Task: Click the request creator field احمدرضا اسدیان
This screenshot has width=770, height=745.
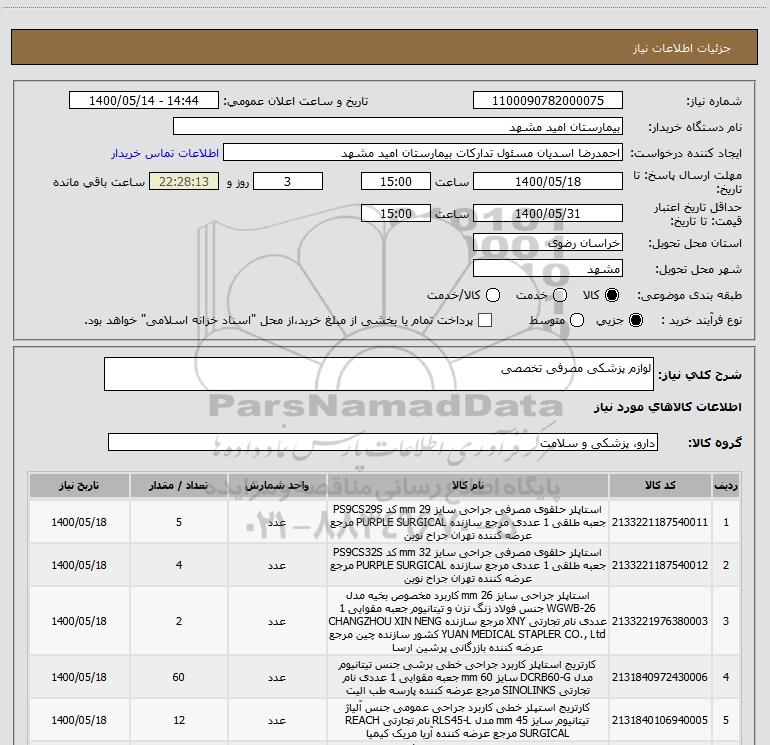Action: (x=423, y=153)
